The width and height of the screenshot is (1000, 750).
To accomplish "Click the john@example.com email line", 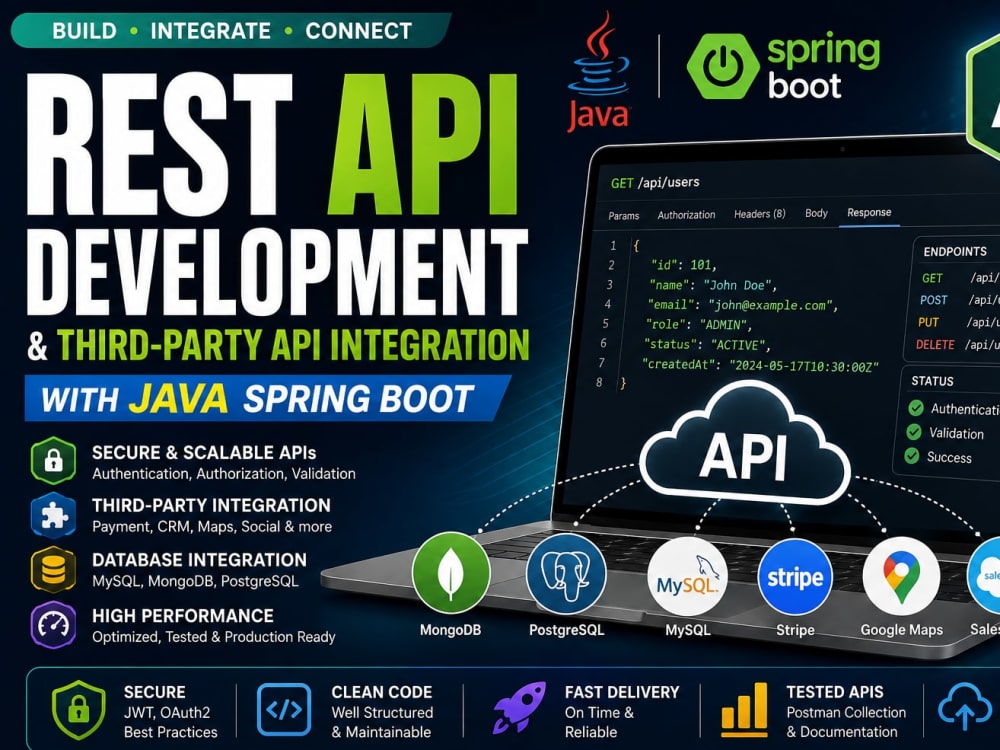I will (742, 305).
